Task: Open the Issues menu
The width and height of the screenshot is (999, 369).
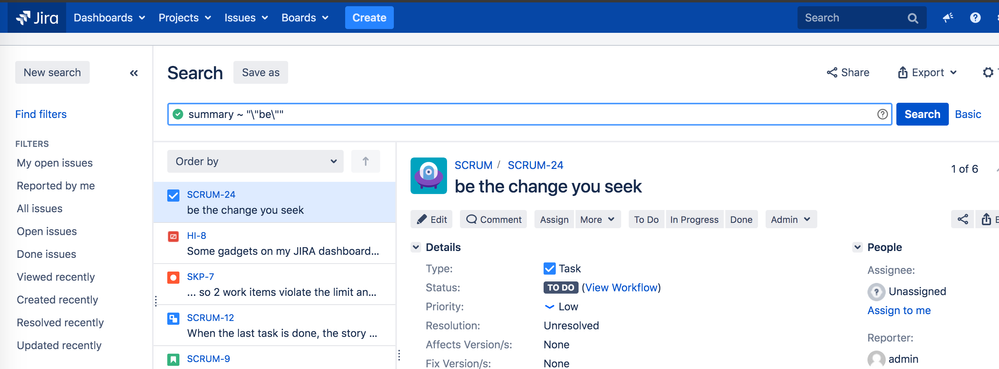Action: click(246, 18)
